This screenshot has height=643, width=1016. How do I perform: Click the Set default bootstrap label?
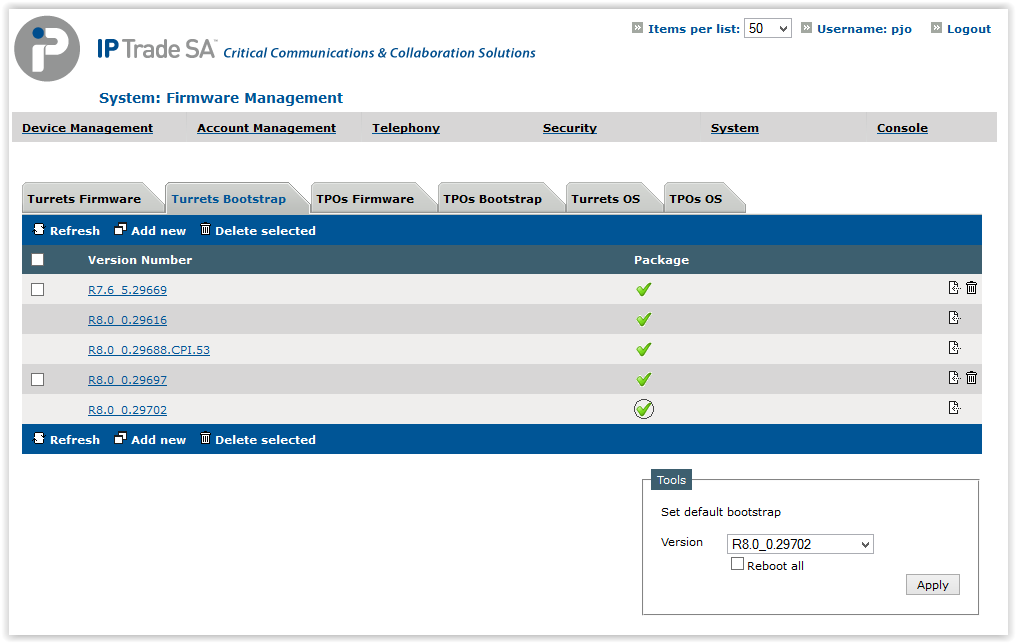point(721,512)
